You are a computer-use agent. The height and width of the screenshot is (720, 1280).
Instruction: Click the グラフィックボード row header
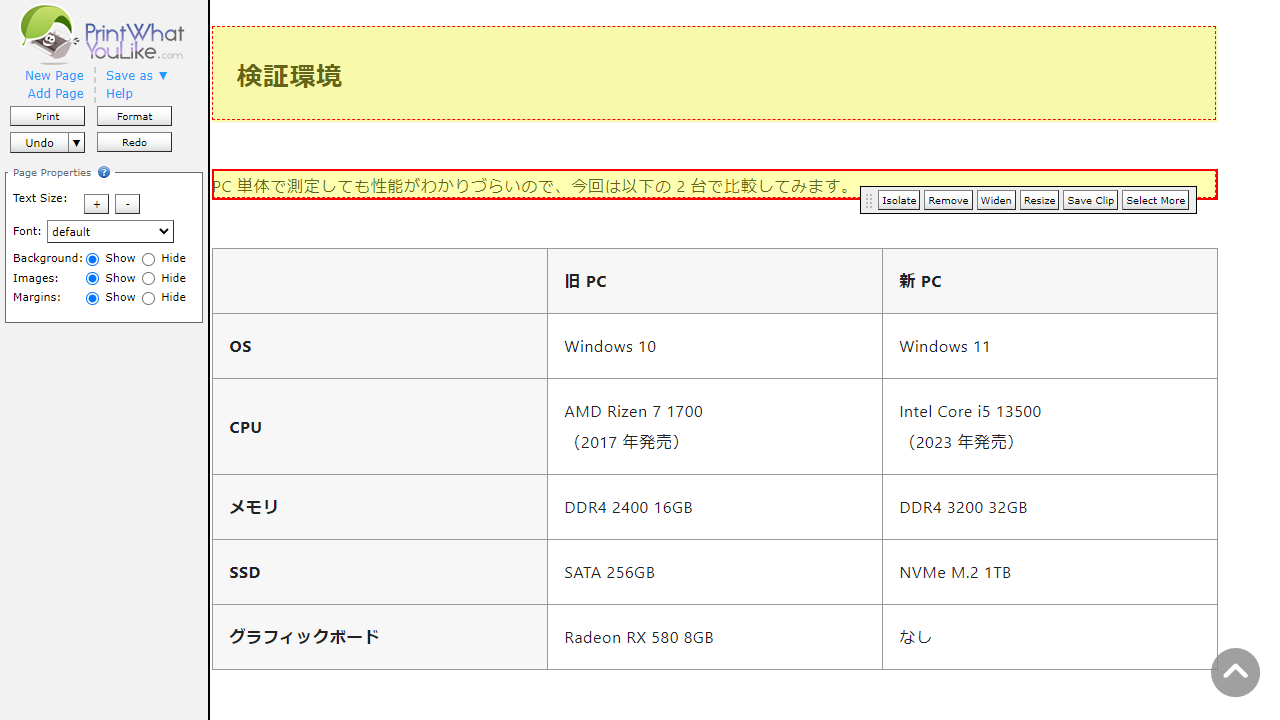[380, 637]
